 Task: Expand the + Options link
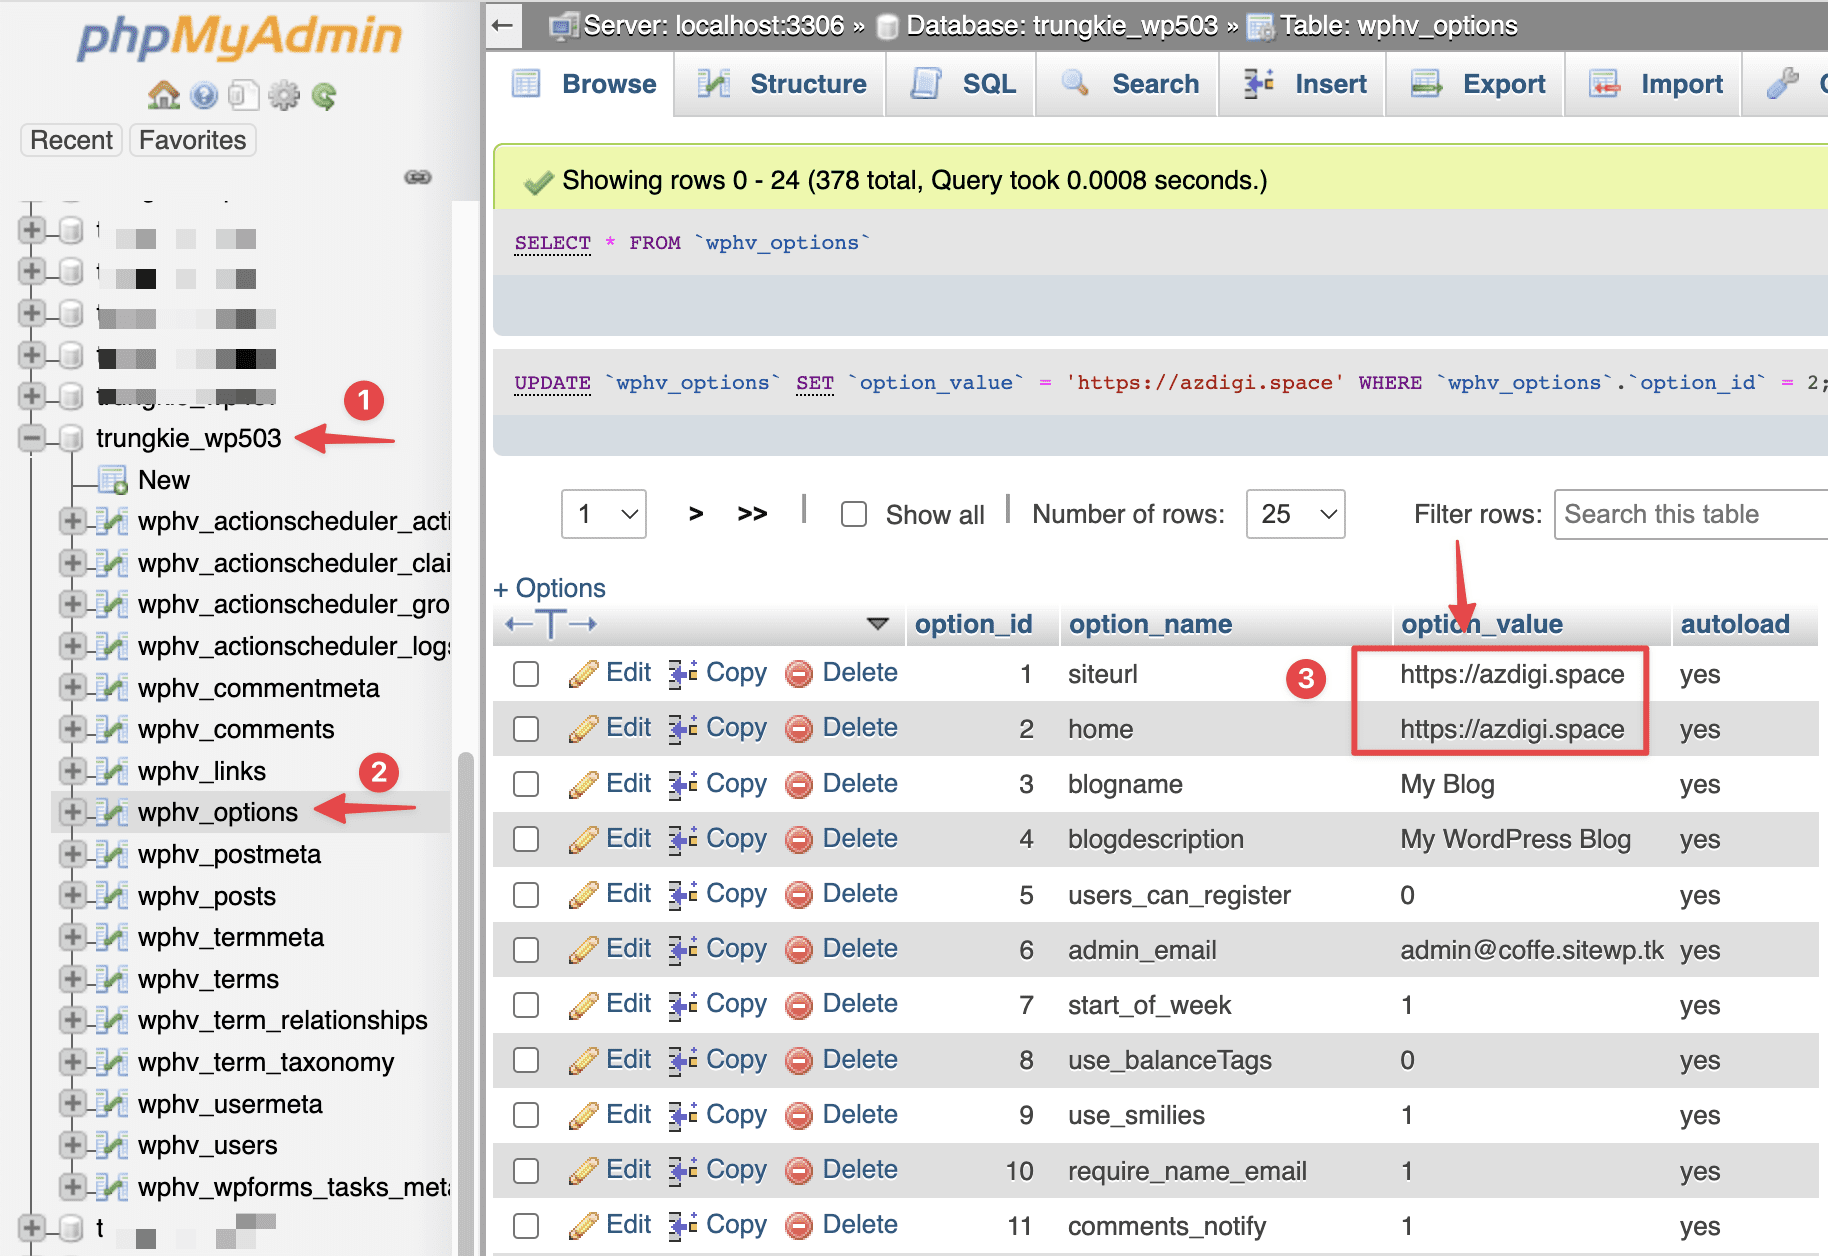(x=550, y=588)
